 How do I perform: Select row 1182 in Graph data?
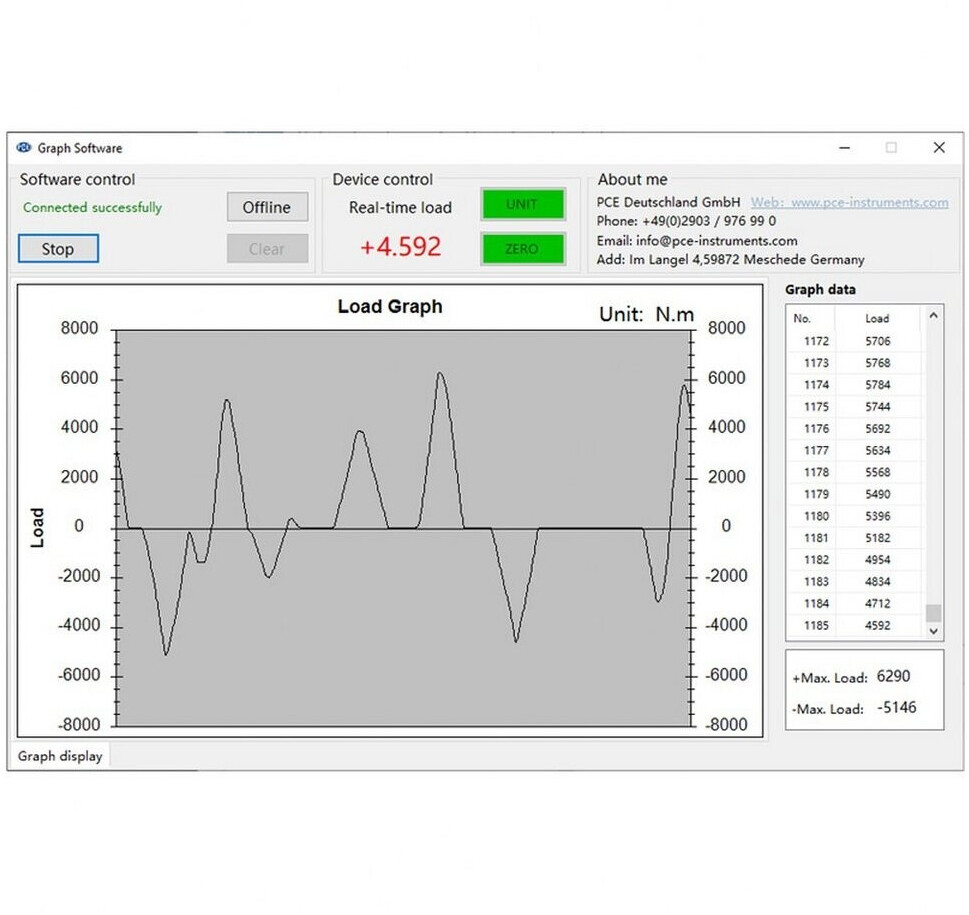(x=854, y=560)
